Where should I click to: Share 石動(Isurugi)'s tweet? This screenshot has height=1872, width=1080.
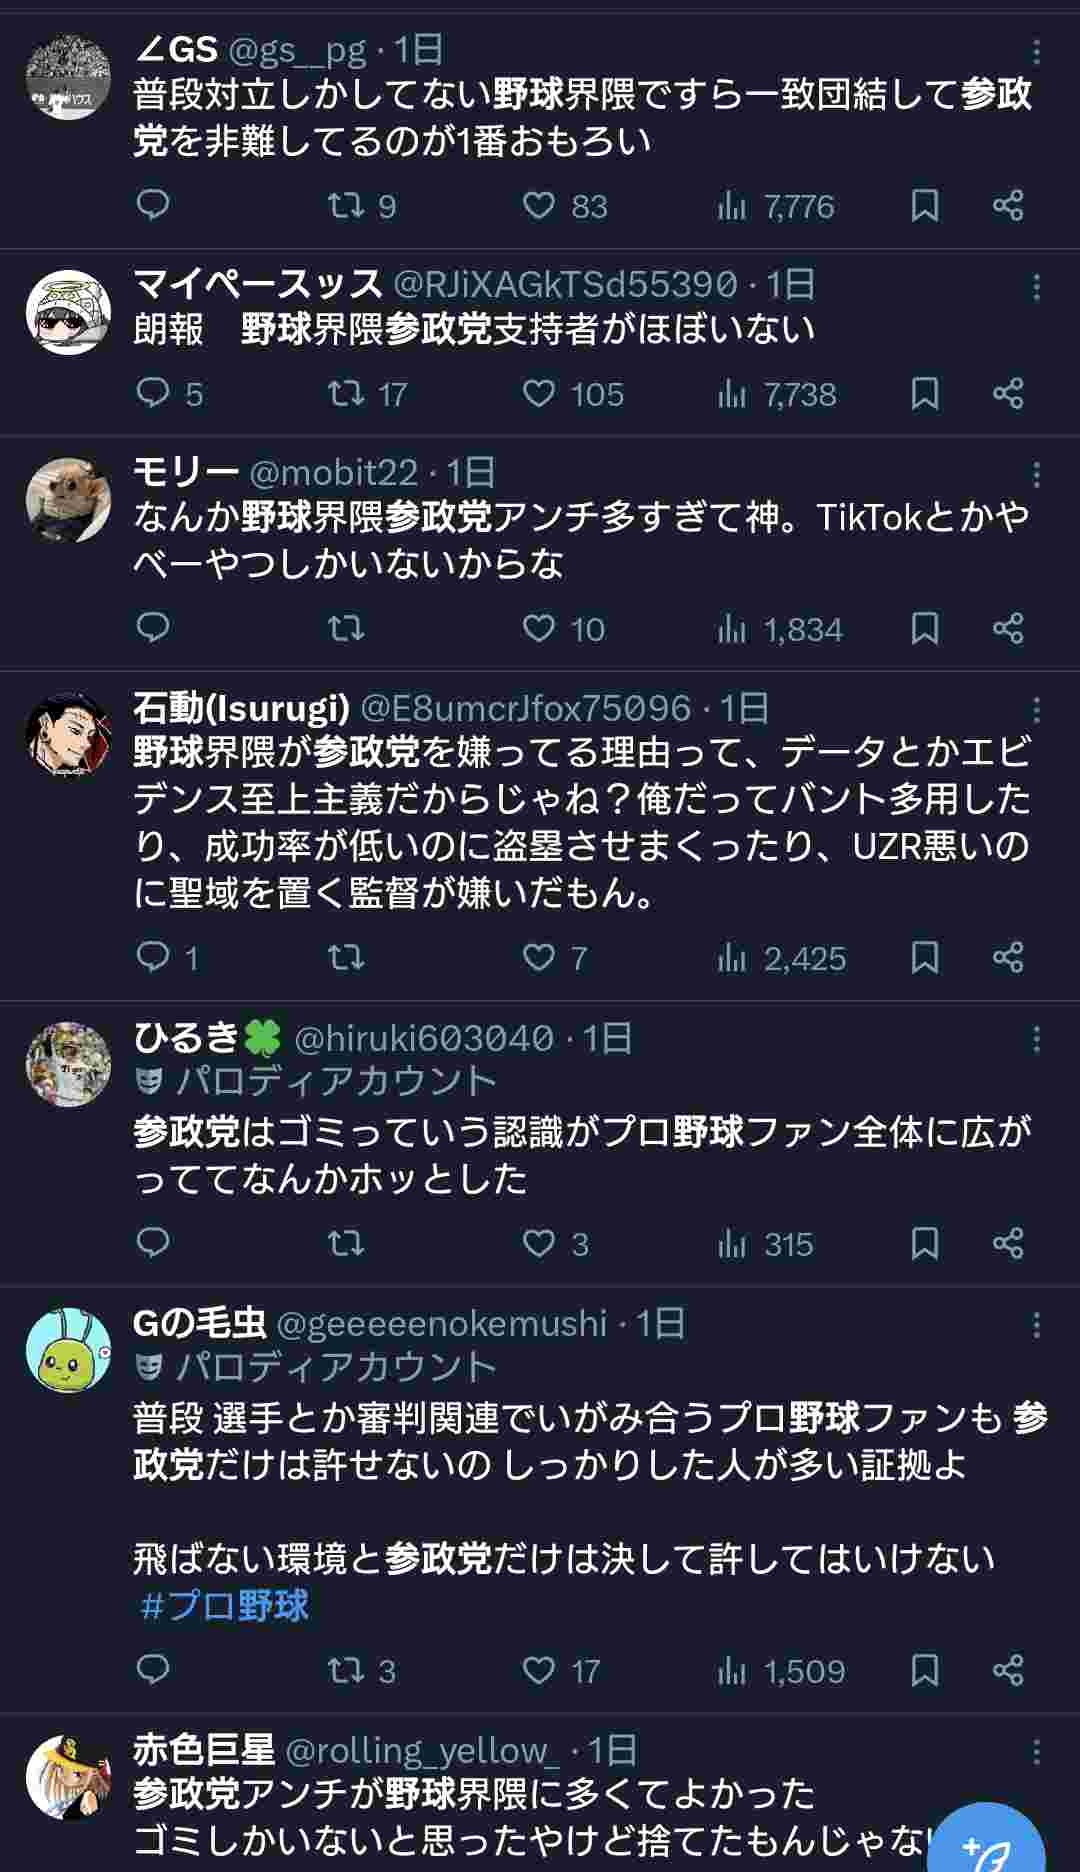tap(1008, 957)
